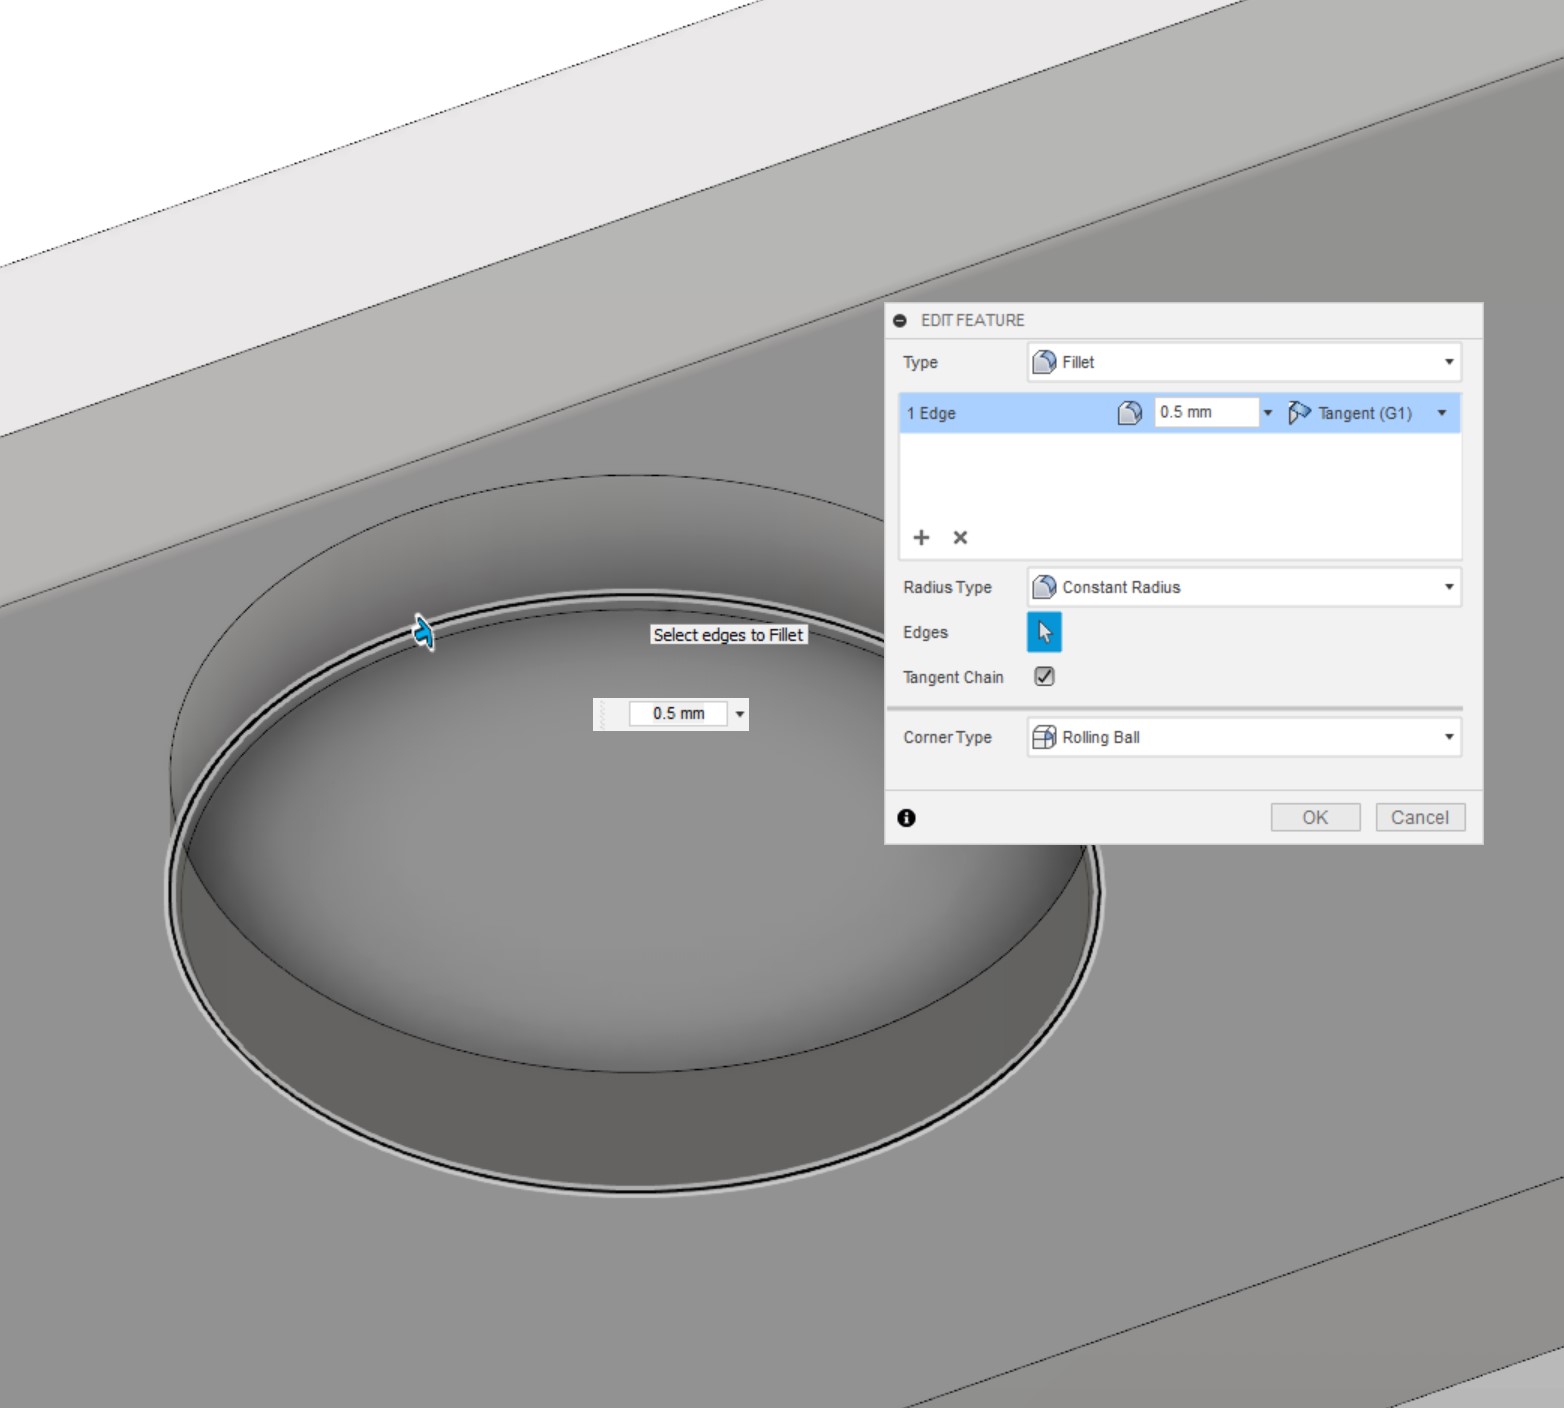Add a new selection set with plus icon

click(x=921, y=538)
